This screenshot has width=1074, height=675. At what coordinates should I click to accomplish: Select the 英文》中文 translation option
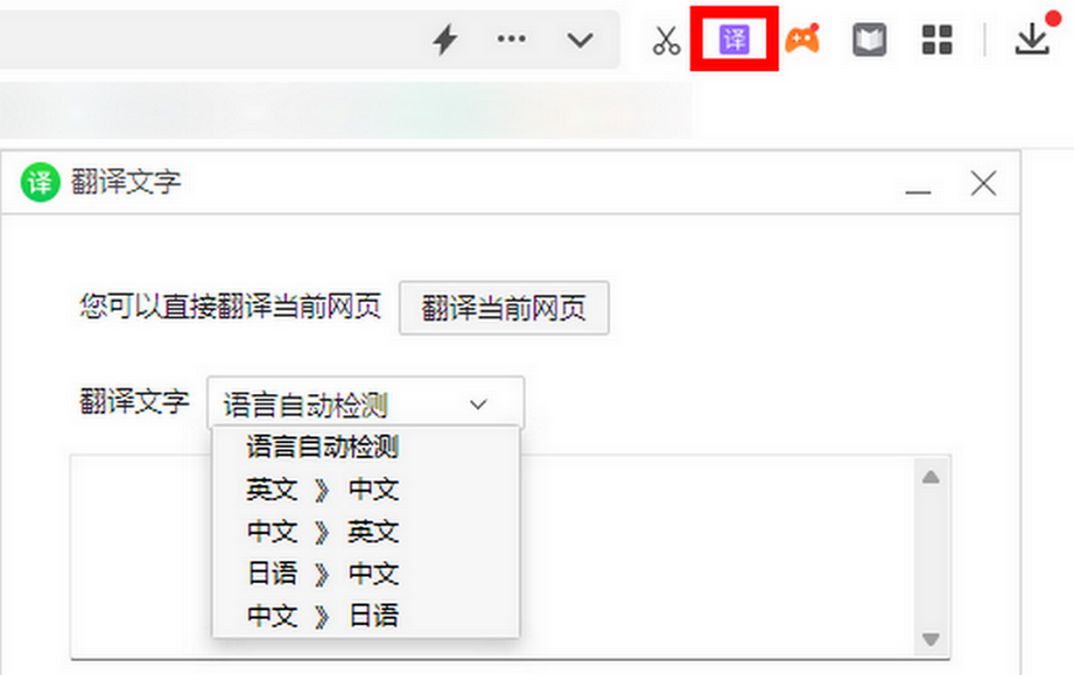(x=322, y=489)
